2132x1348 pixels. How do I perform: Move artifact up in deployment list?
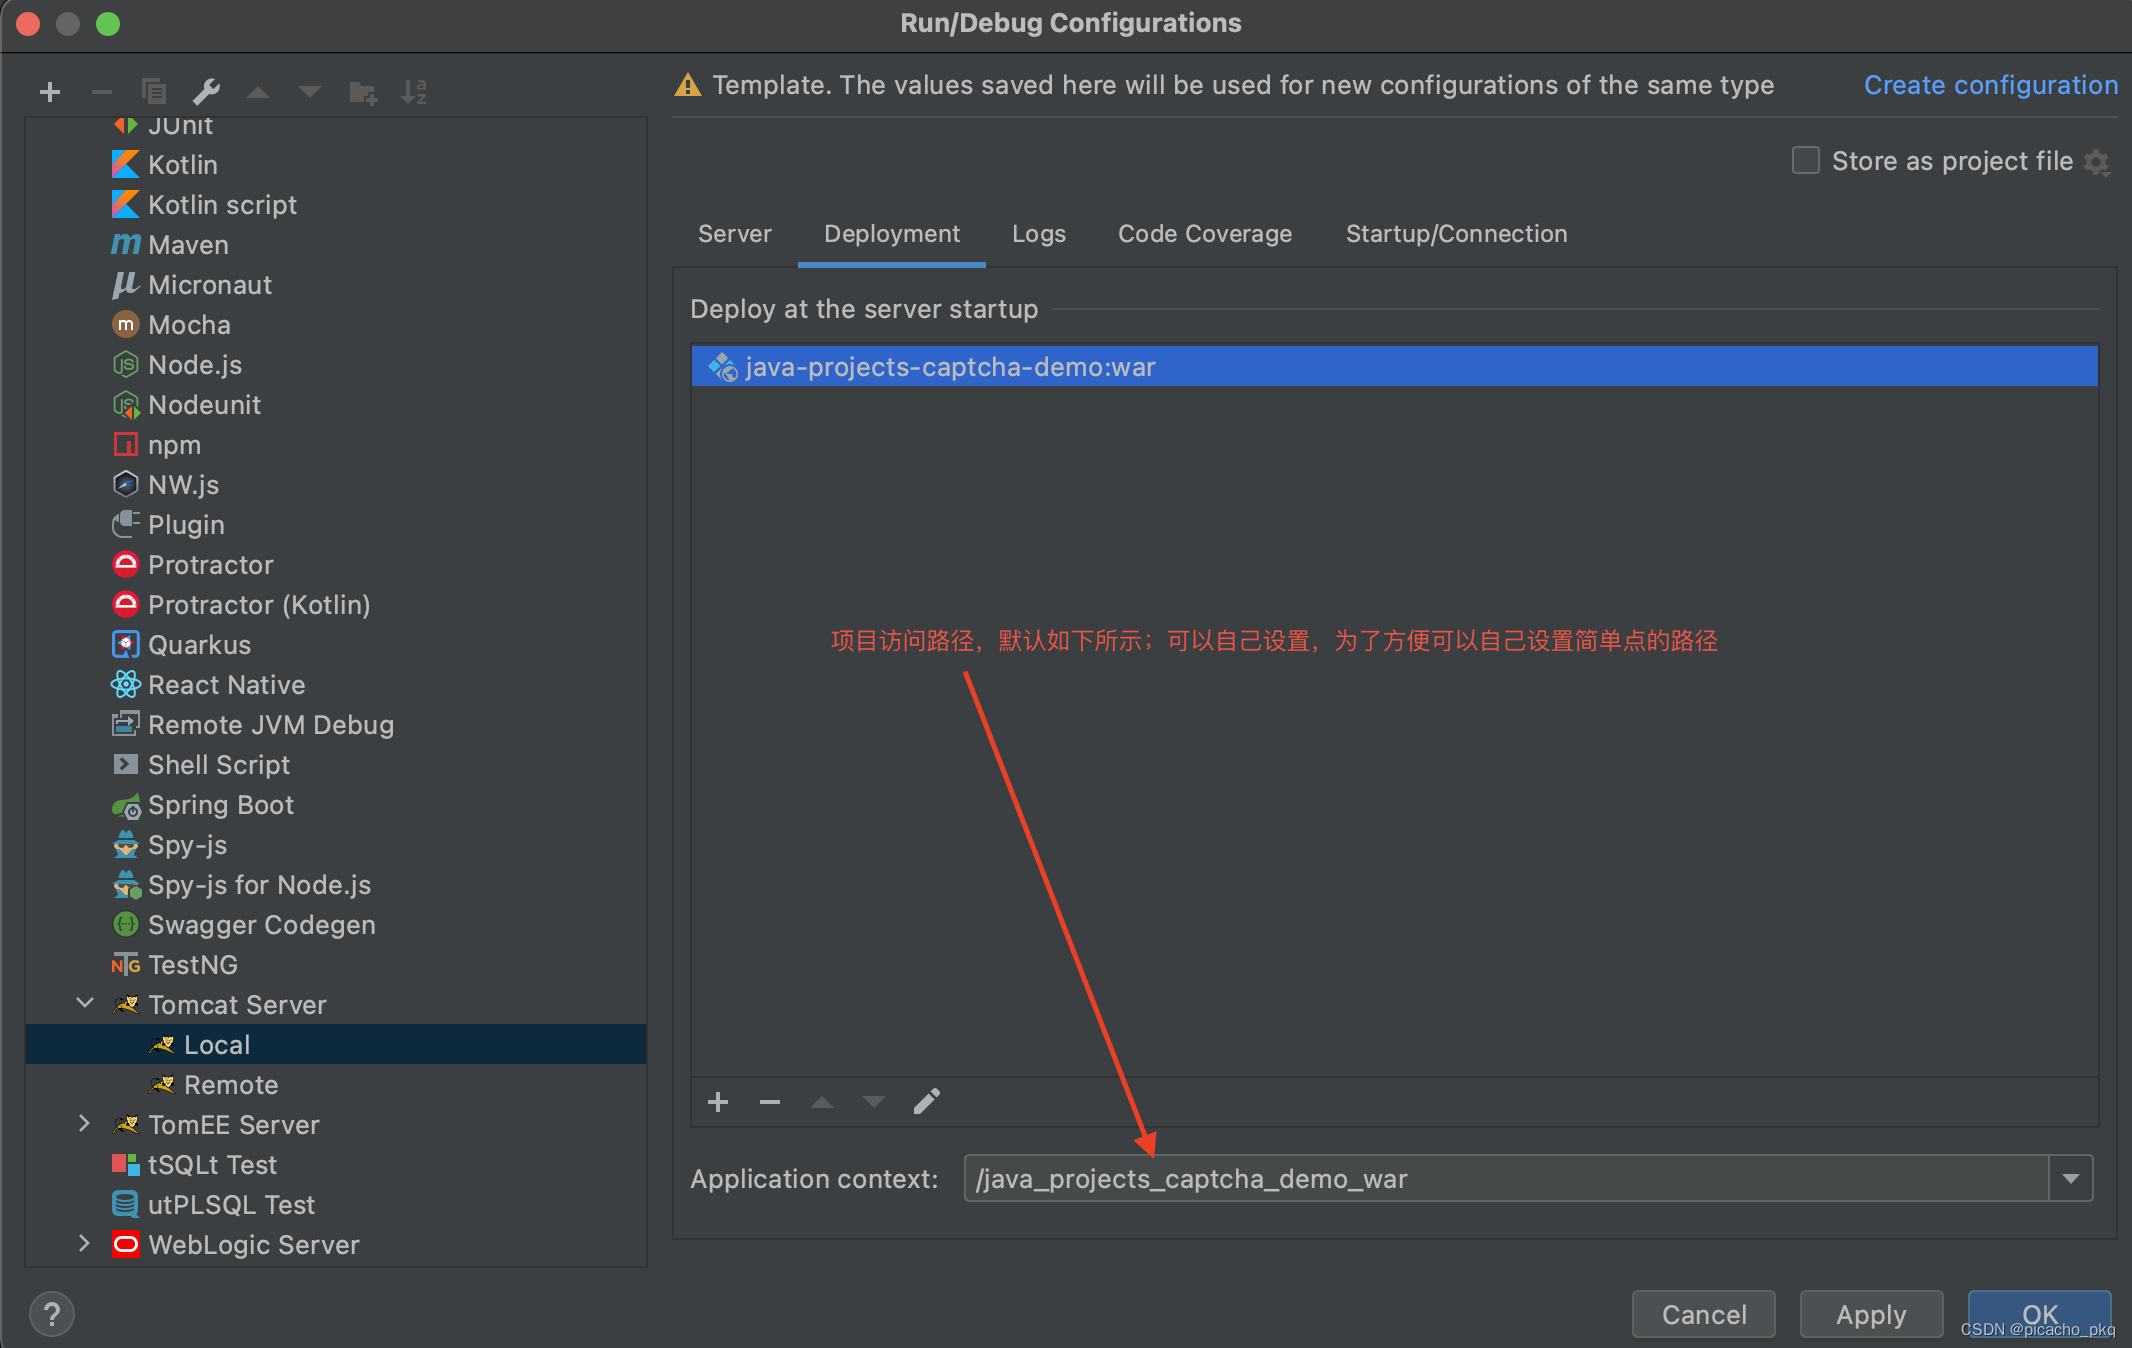[x=822, y=1102]
